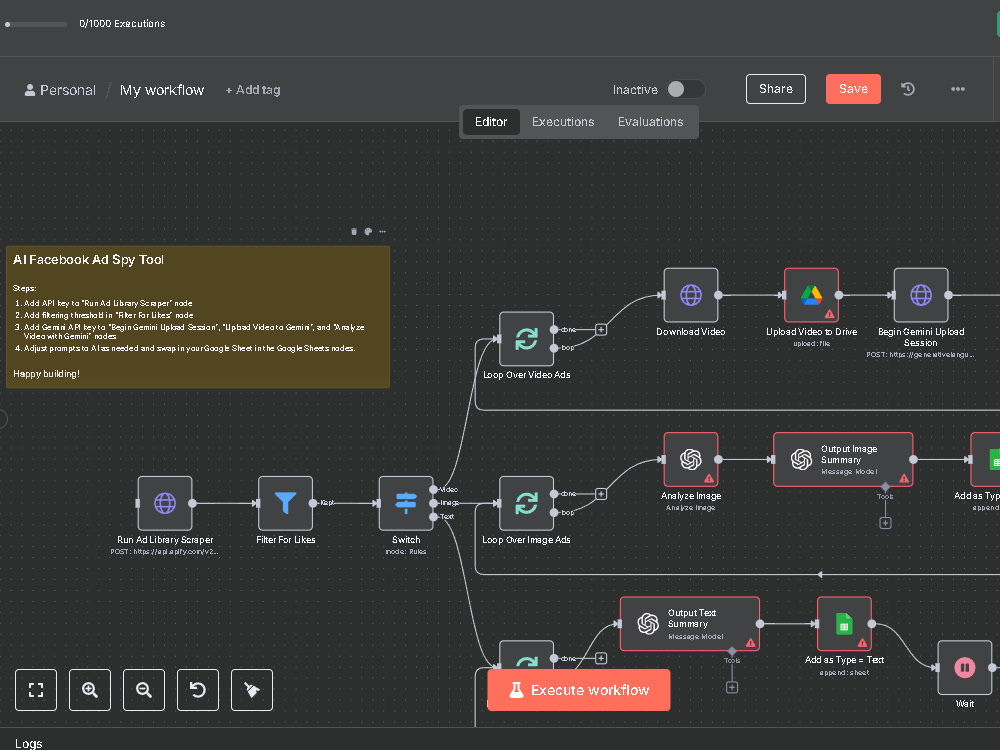
Task: Zoom out of the canvas
Action: (143, 690)
